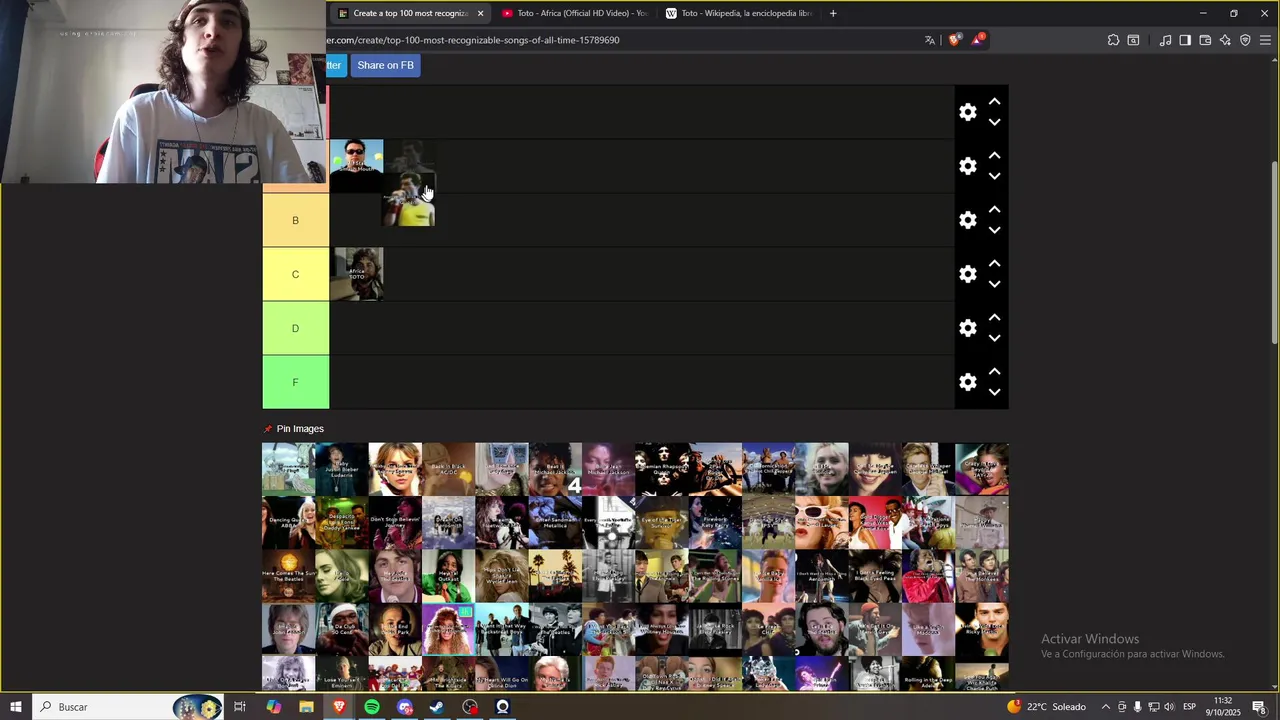
Task: Switch to the Toto - Wikipedia tab
Action: (739, 13)
